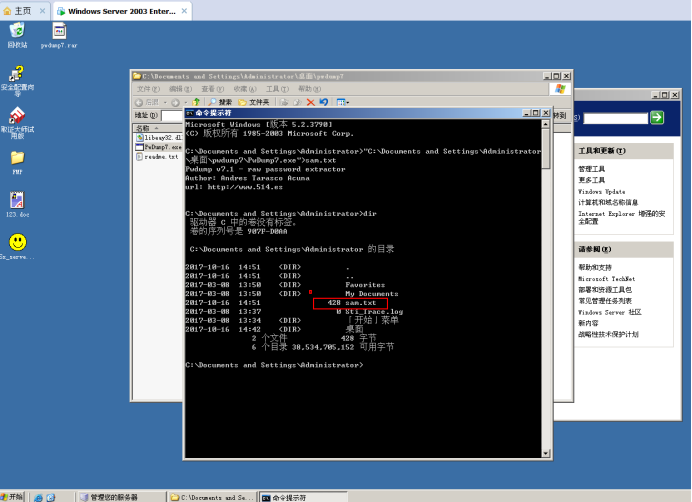Open the Microsoft TechNet link

coord(606,279)
